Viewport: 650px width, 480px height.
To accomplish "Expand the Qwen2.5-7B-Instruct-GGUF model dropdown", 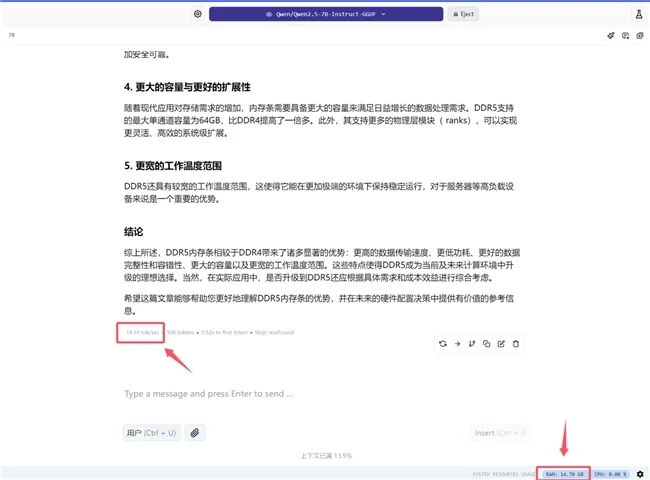I will coord(325,14).
